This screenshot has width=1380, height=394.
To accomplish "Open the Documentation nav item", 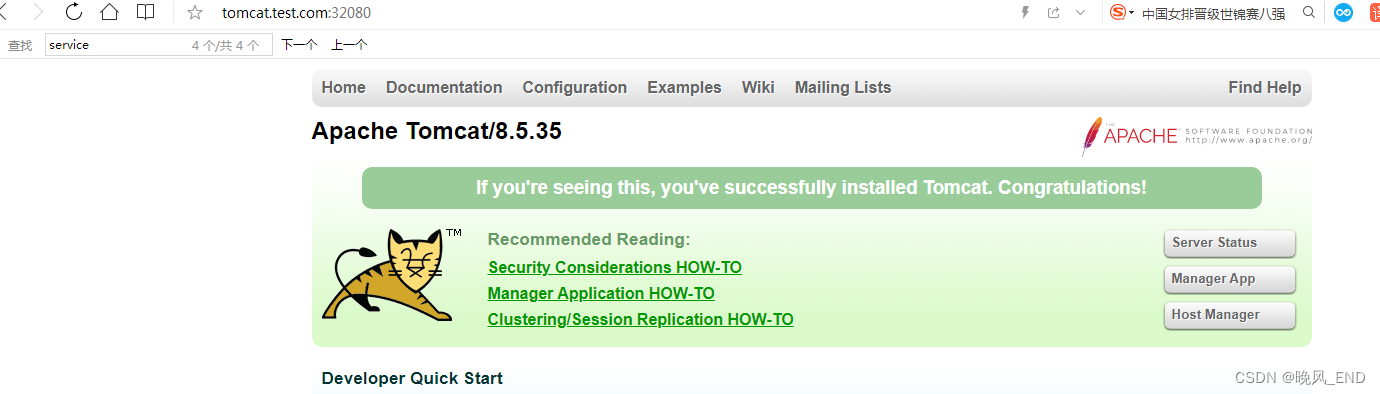I will (444, 88).
